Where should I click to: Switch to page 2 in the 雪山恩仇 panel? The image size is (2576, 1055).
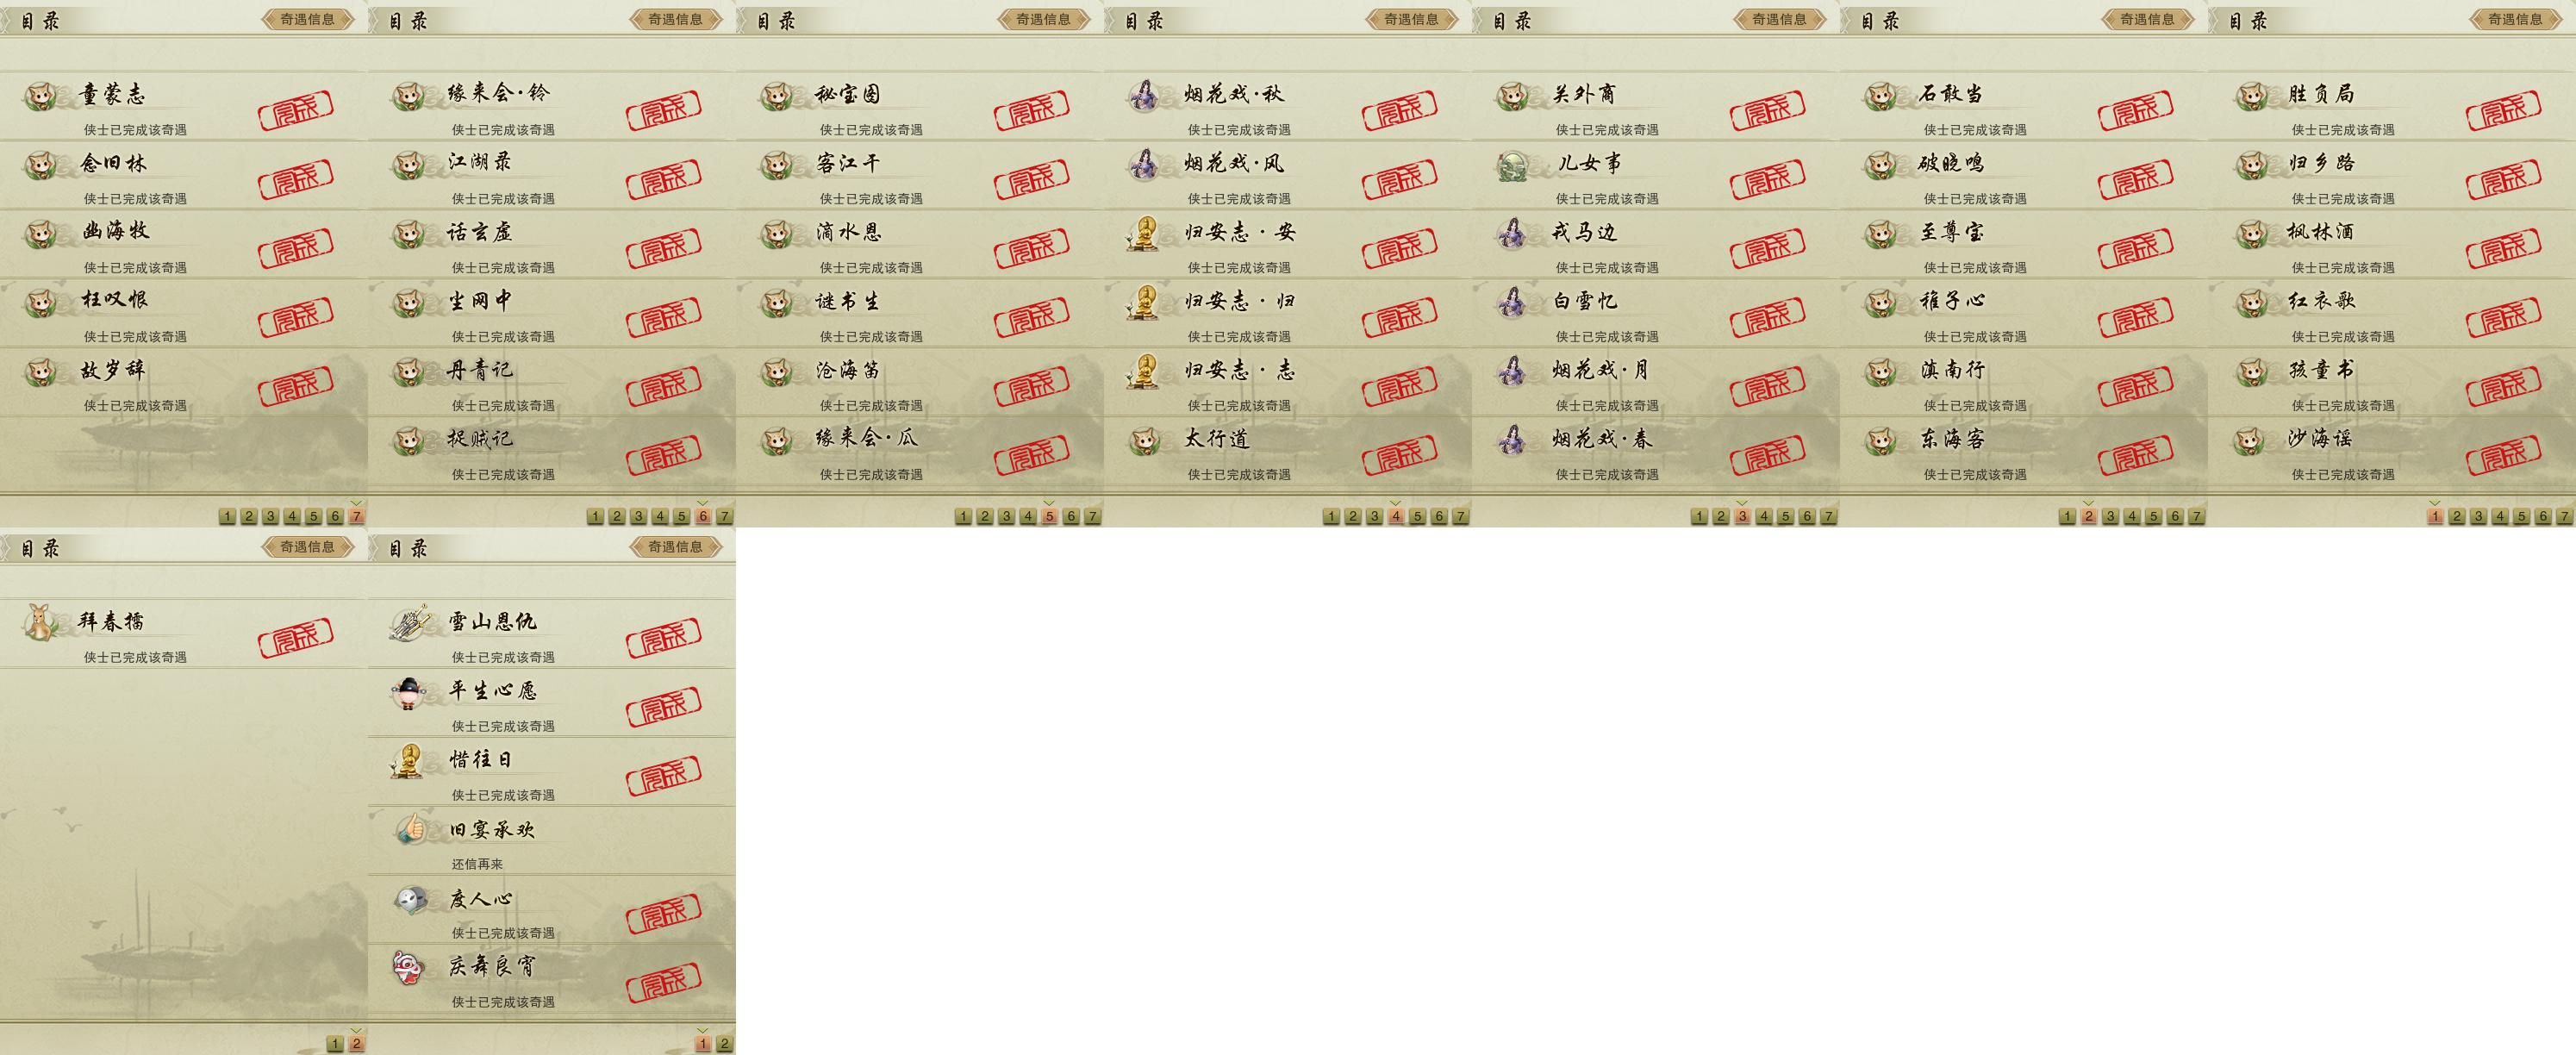[x=724, y=1044]
